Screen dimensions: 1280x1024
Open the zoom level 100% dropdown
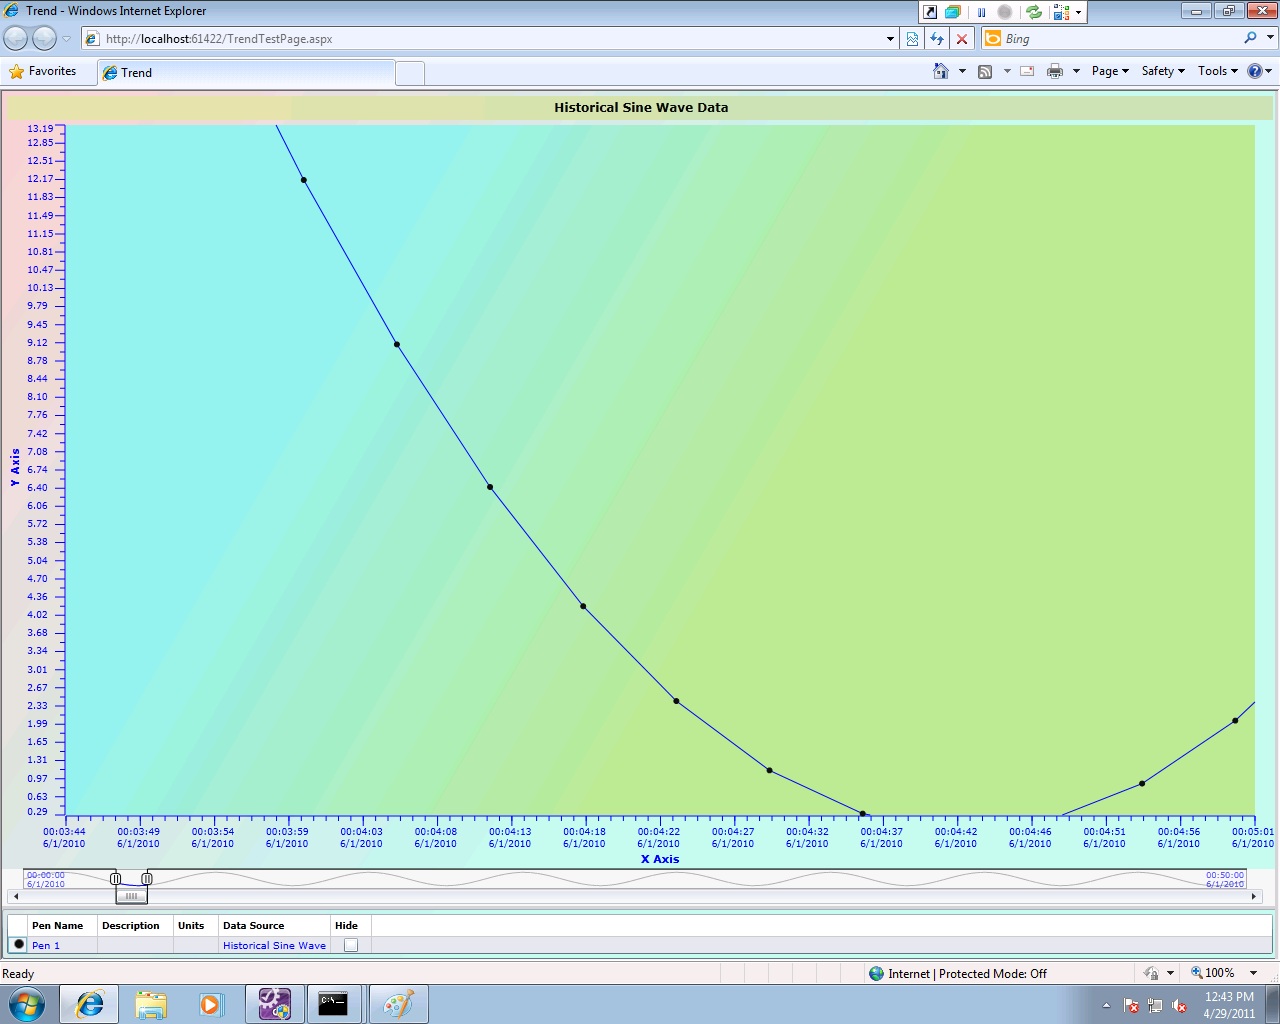click(1253, 973)
